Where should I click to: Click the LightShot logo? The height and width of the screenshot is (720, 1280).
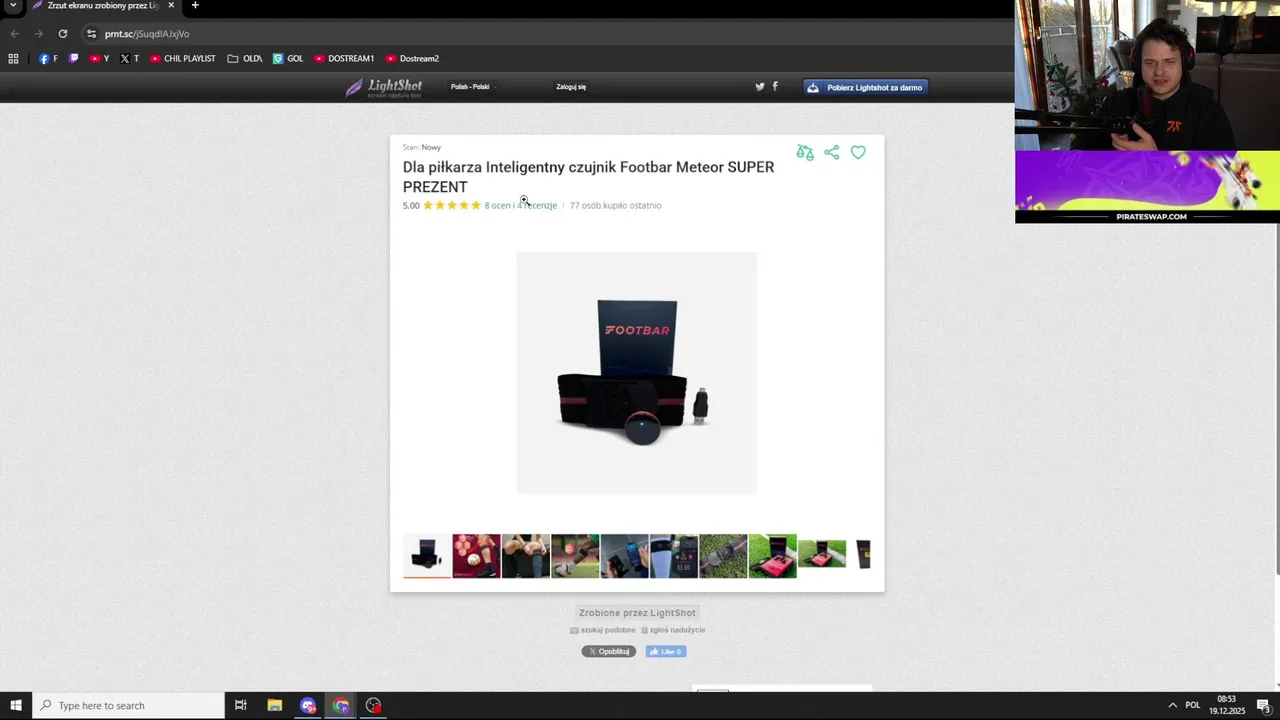384,88
